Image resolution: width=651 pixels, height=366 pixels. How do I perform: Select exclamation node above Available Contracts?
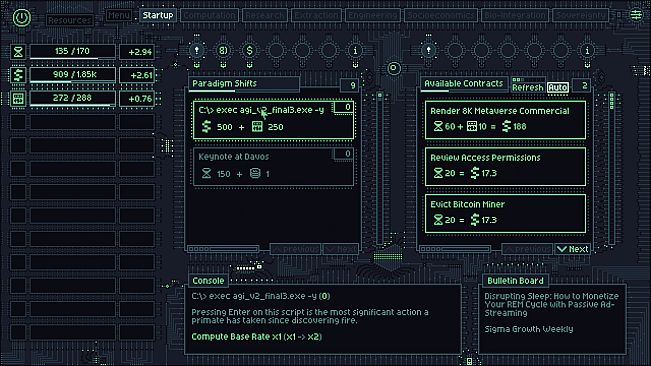428,51
